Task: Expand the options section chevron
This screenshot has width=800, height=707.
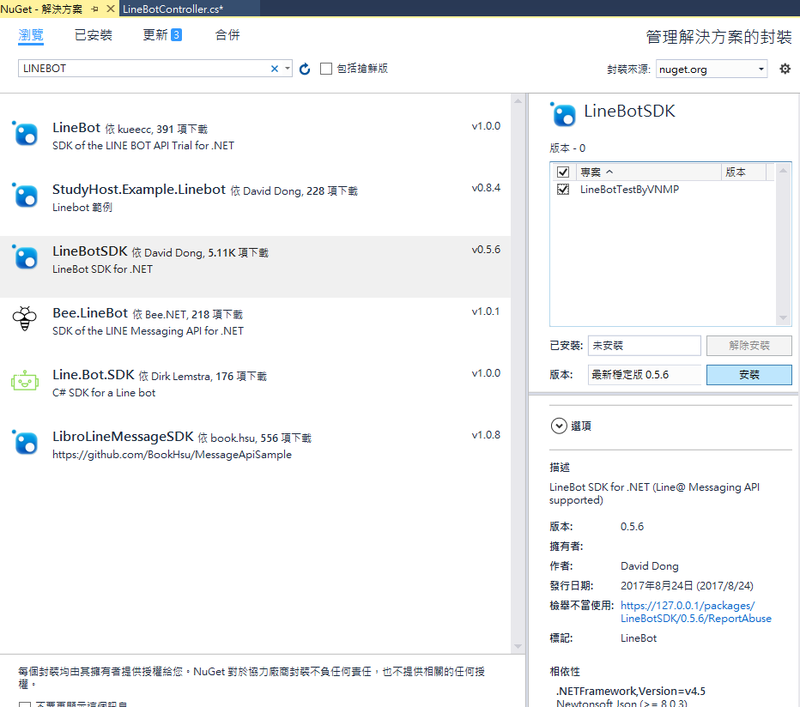Action: (559, 426)
